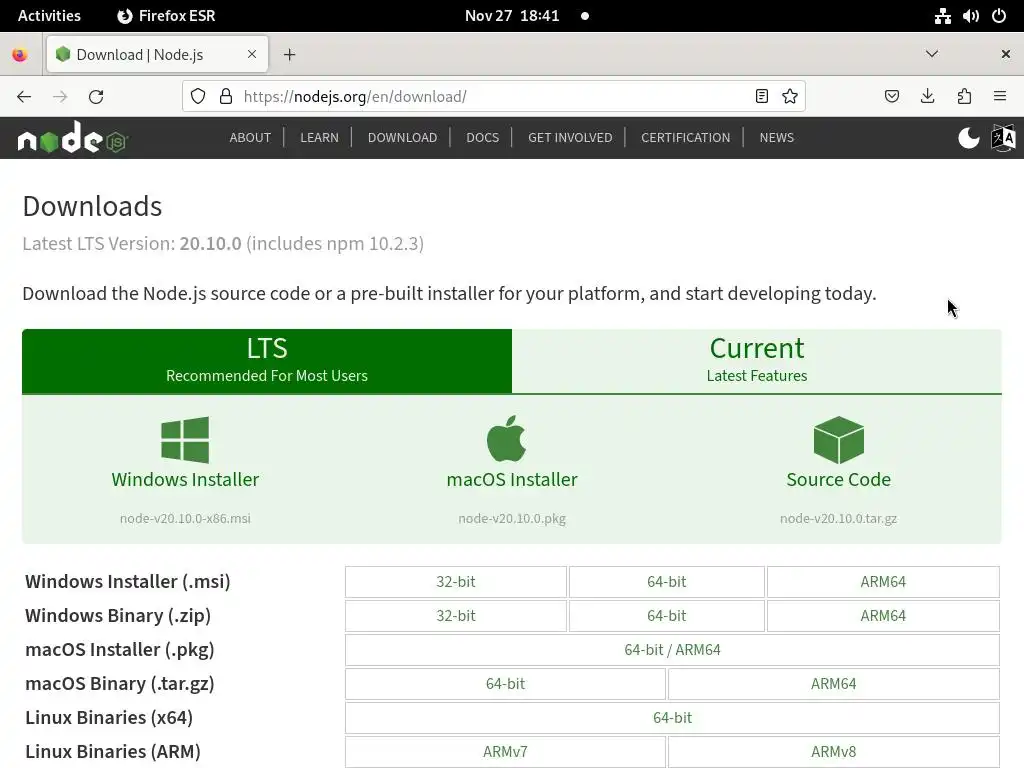This screenshot has height=768, width=1024.
Task: Toggle reader view icon
Action: [x=761, y=97]
